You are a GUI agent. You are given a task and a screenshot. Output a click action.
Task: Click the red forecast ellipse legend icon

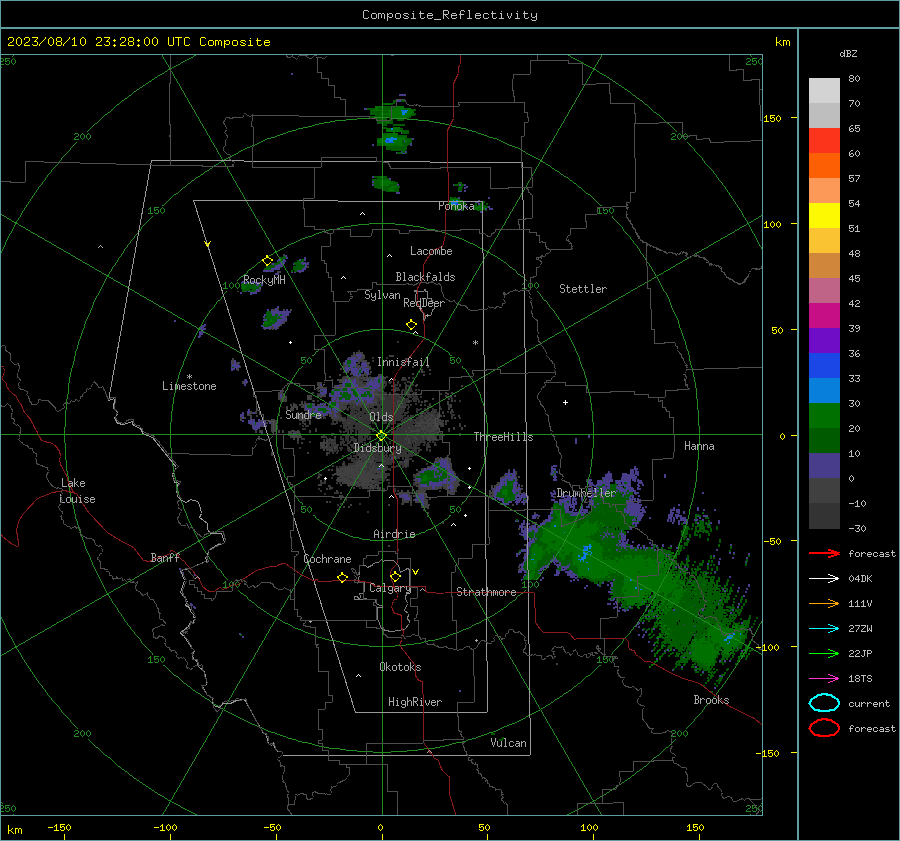[x=824, y=728]
